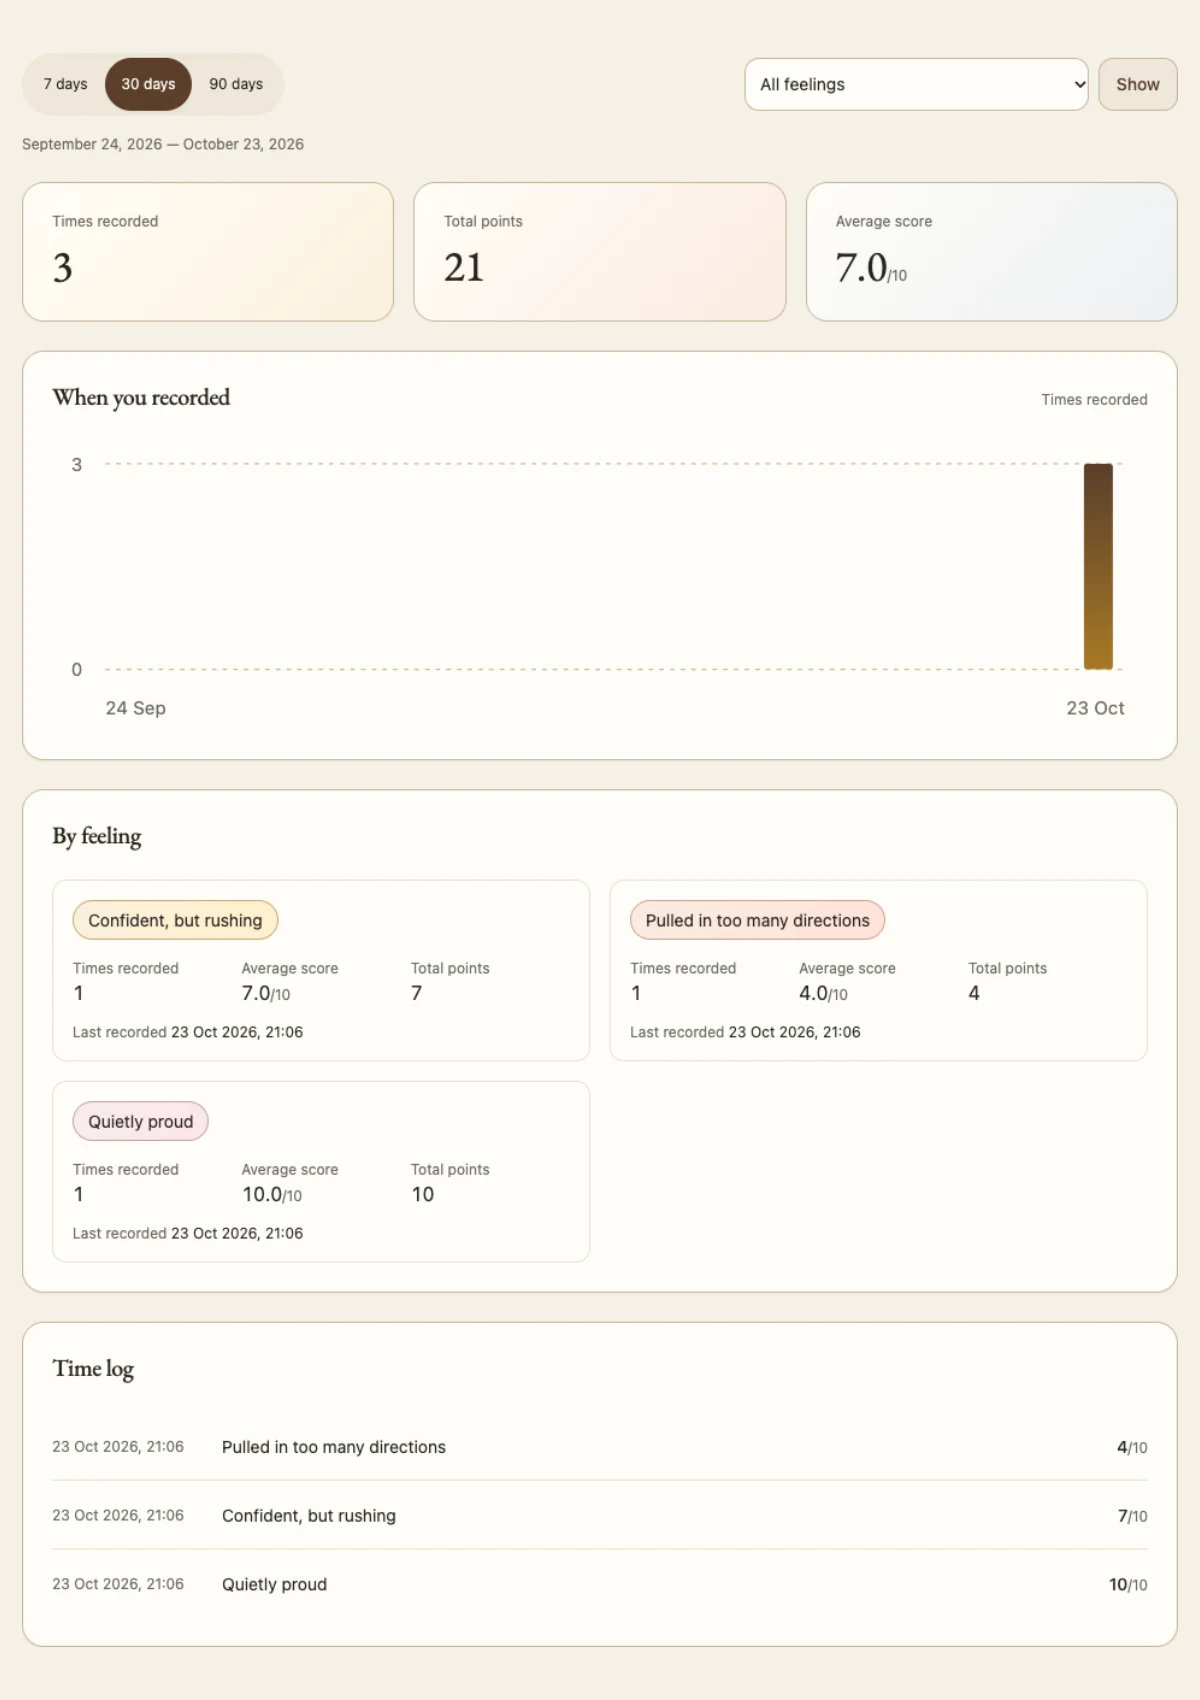The image size is (1200, 1700).
Task: Switch to the 90 days range
Action: [x=236, y=84]
